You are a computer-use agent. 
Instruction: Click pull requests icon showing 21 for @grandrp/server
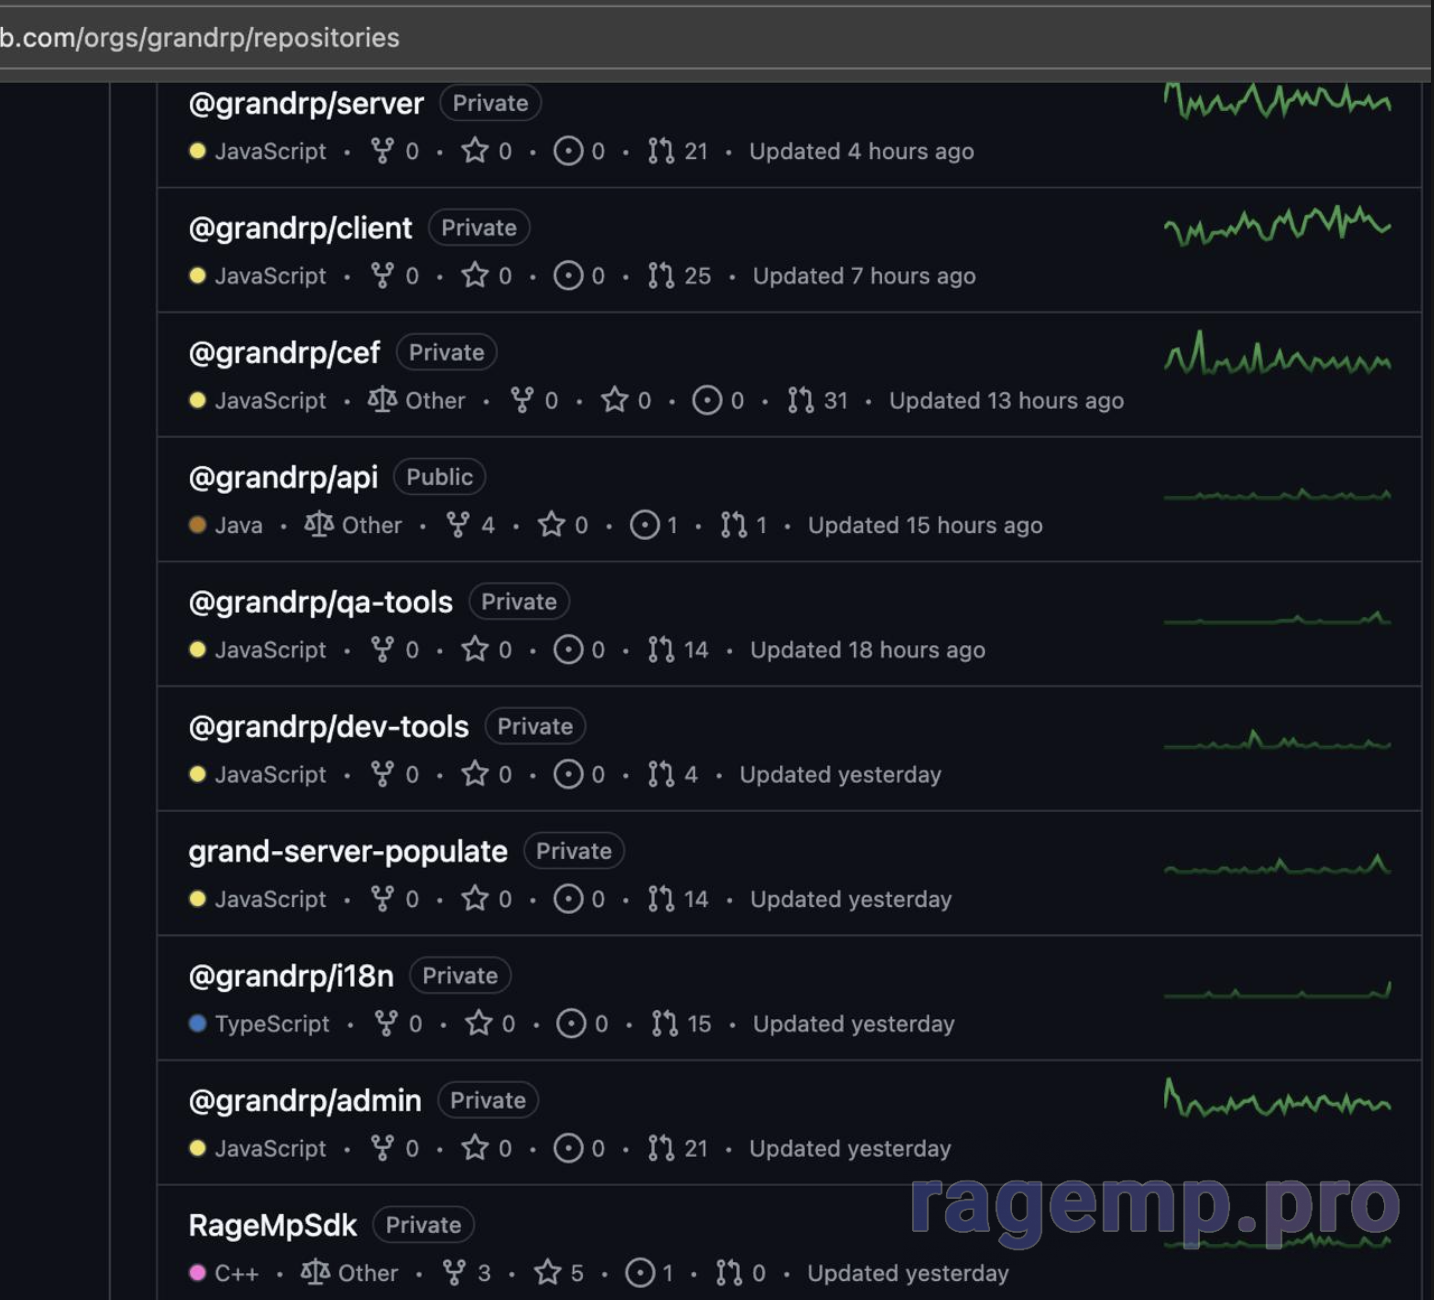click(x=661, y=151)
